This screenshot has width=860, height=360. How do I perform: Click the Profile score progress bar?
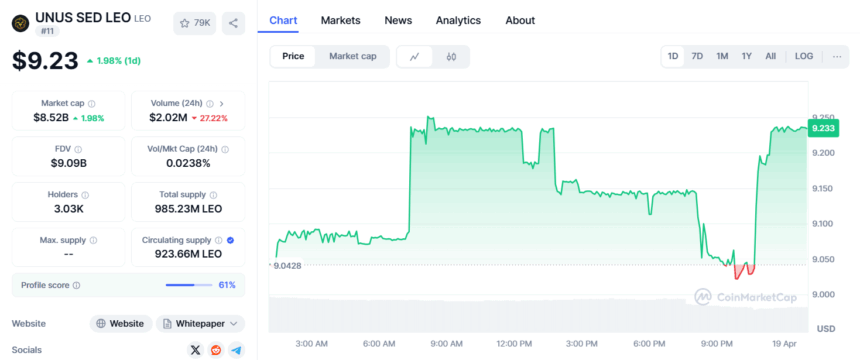(189, 285)
